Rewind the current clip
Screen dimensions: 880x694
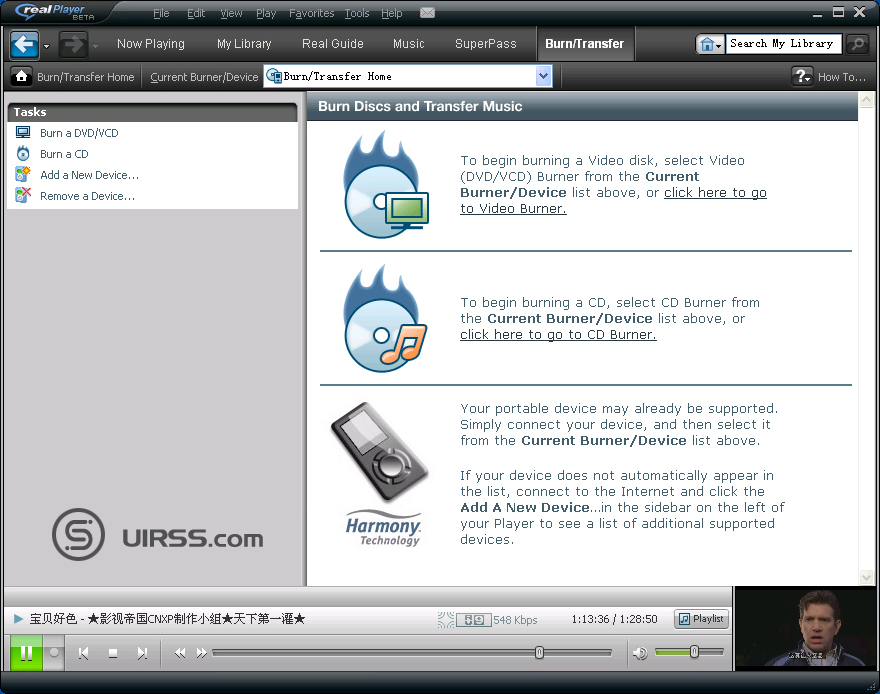pos(180,653)
